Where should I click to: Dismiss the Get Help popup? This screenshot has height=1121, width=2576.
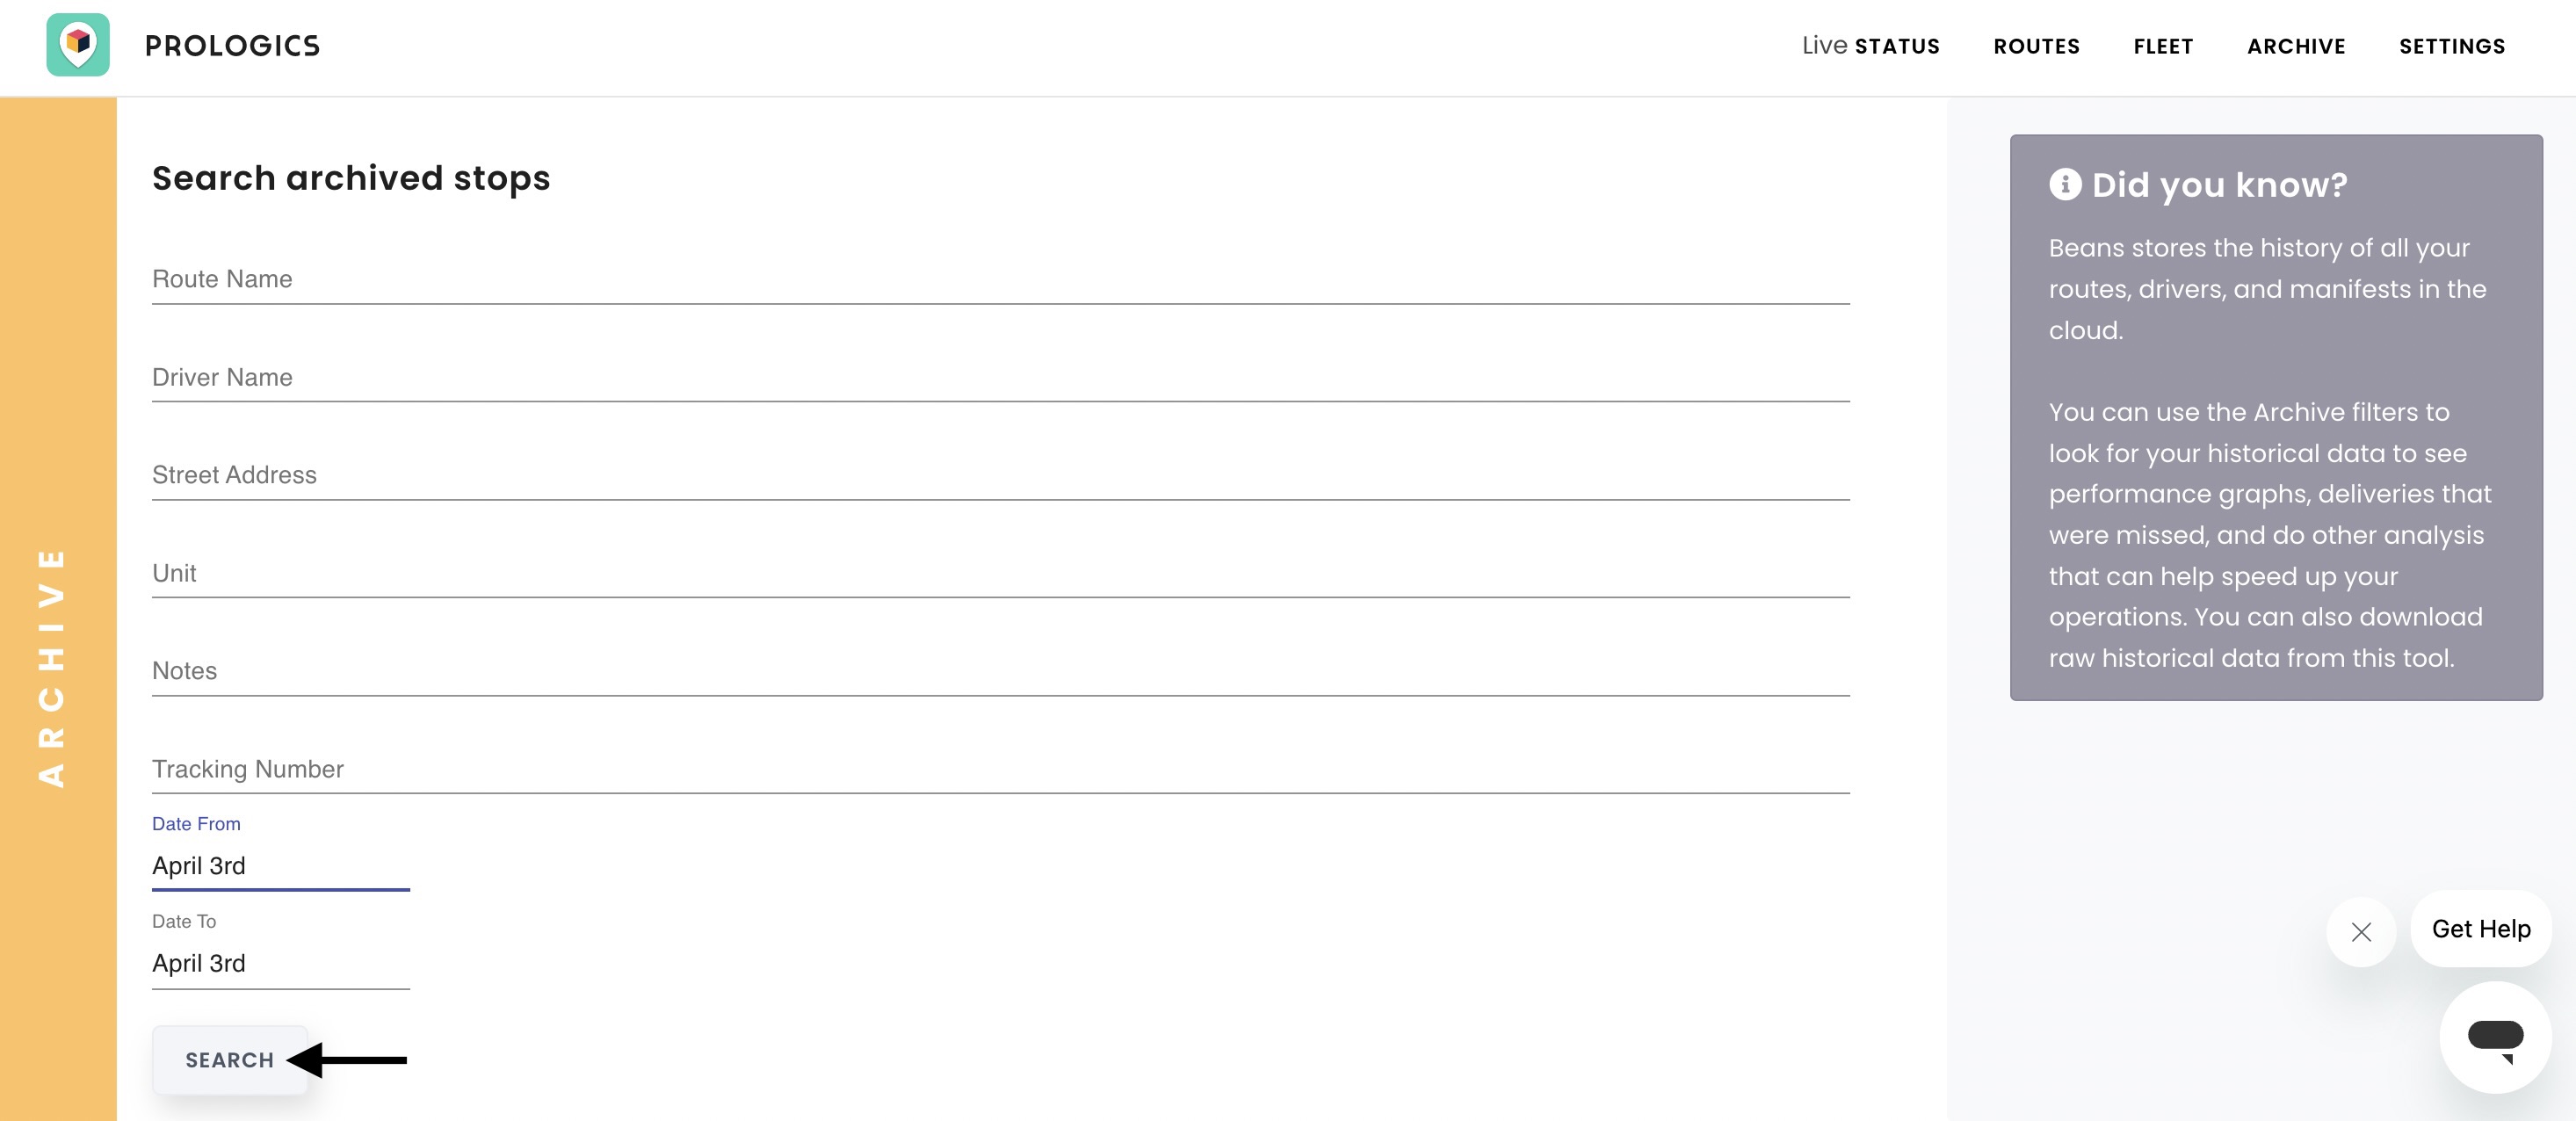click(x=2361, y=932)
